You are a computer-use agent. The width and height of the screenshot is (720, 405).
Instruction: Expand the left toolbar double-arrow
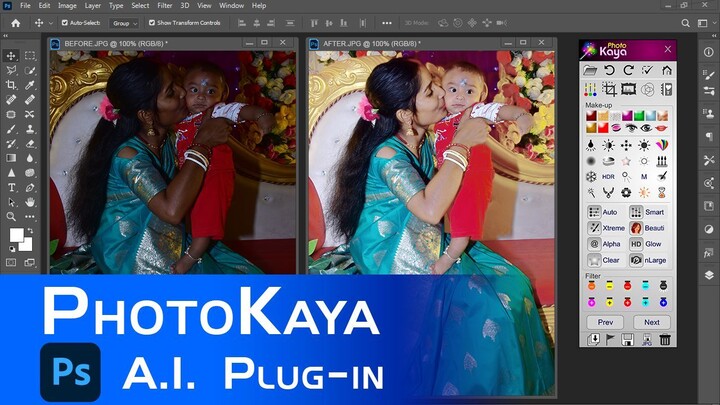click(x=6, y=36)
